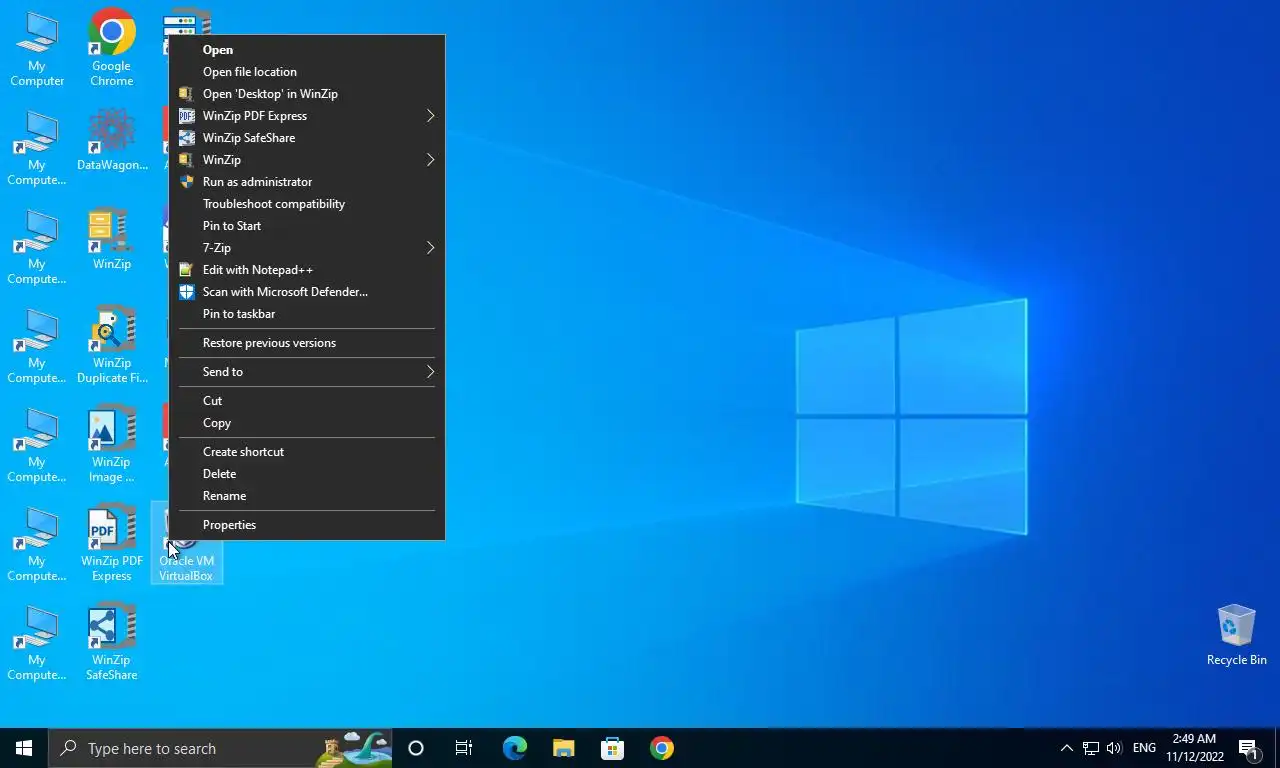
Task: Launch Microsoft Edge from the taskbar
Action: 514,748
